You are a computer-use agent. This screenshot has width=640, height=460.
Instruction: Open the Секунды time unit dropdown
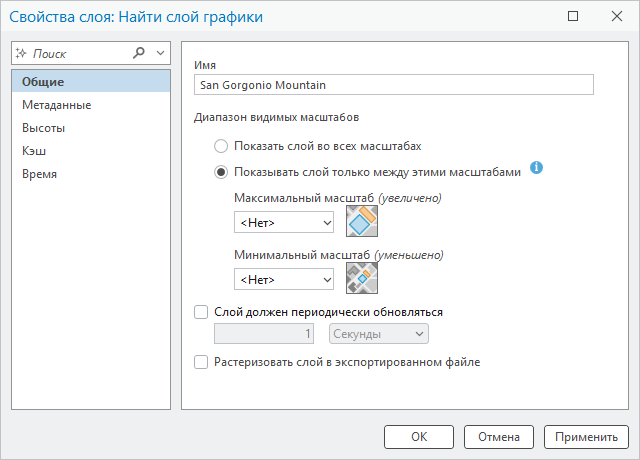pyautogui.click(x=379, y=334)
